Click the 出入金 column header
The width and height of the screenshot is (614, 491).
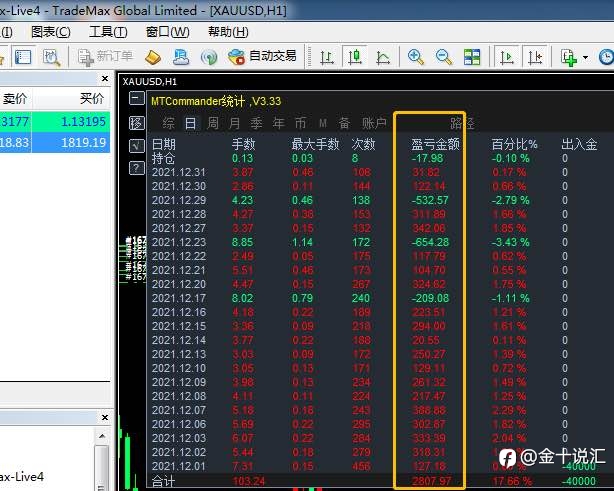tap(579, 144)
